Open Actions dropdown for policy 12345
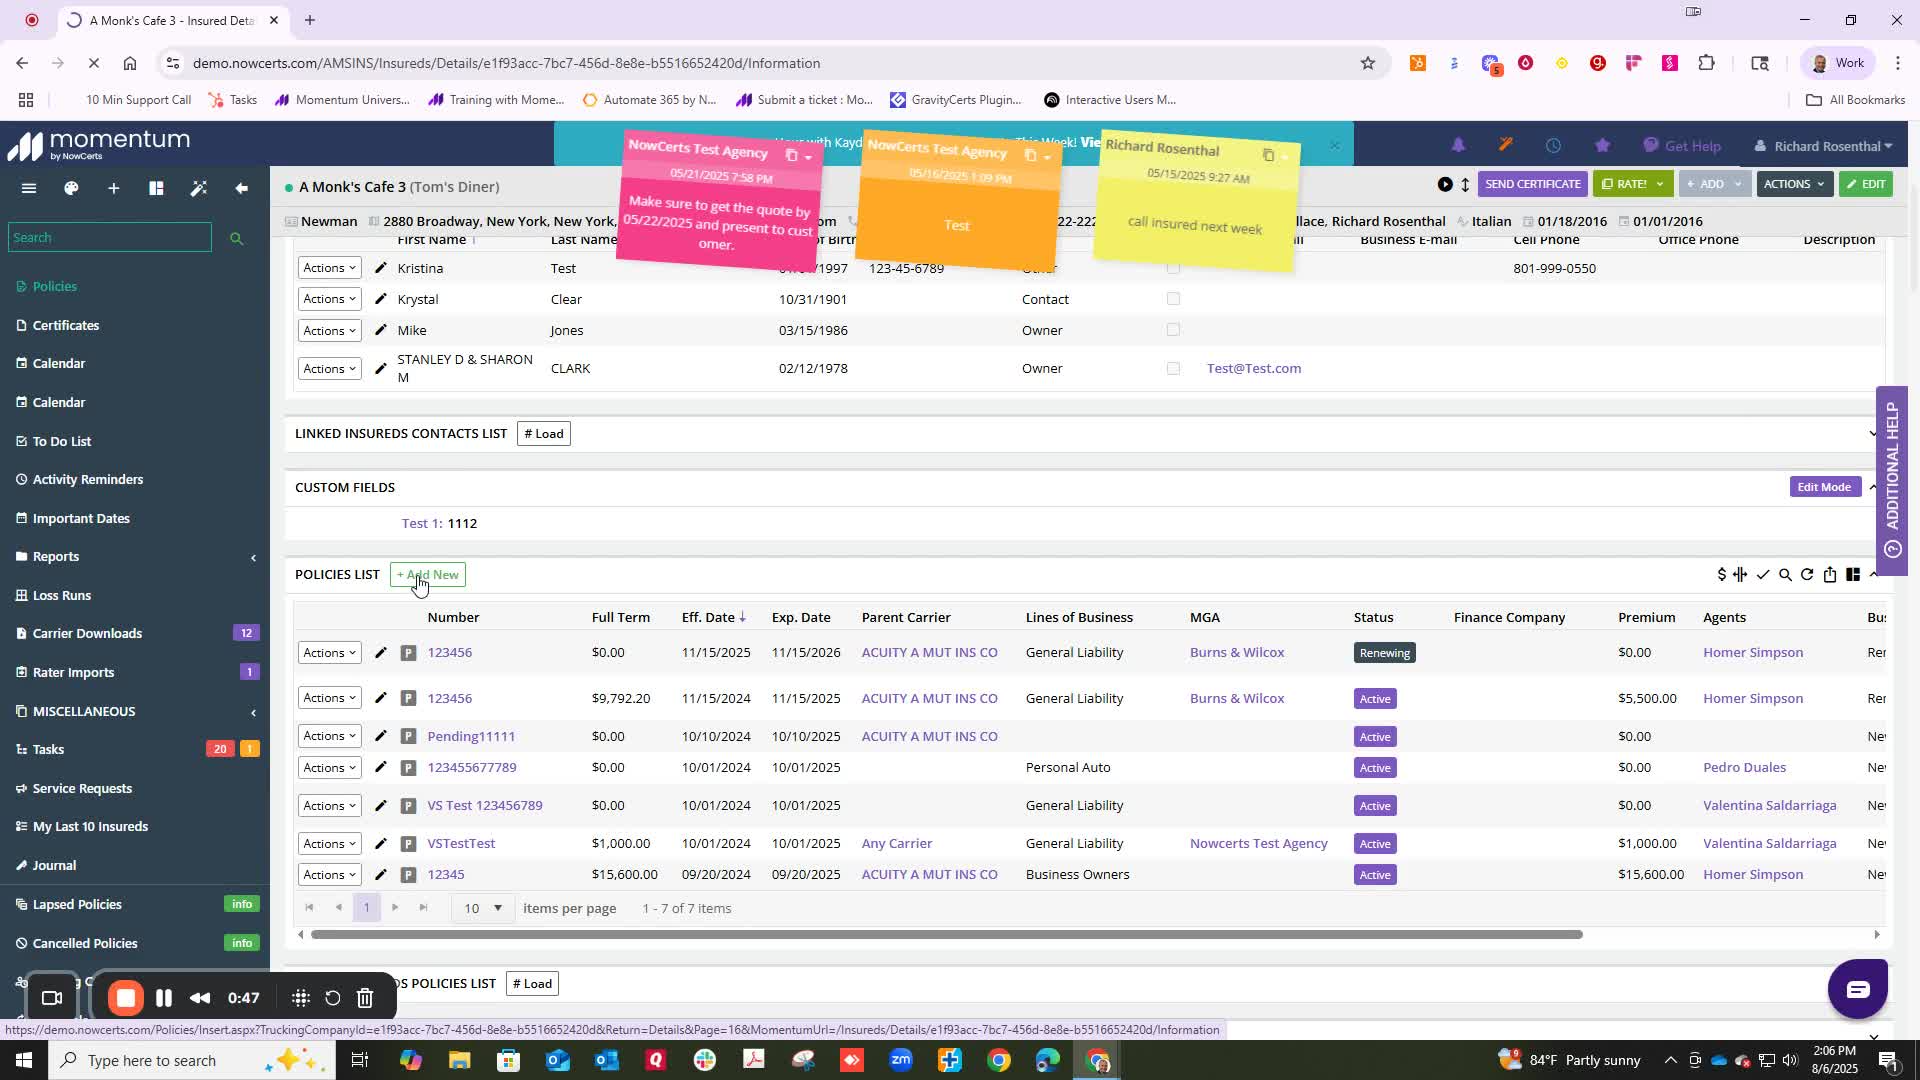 (329, 875)
